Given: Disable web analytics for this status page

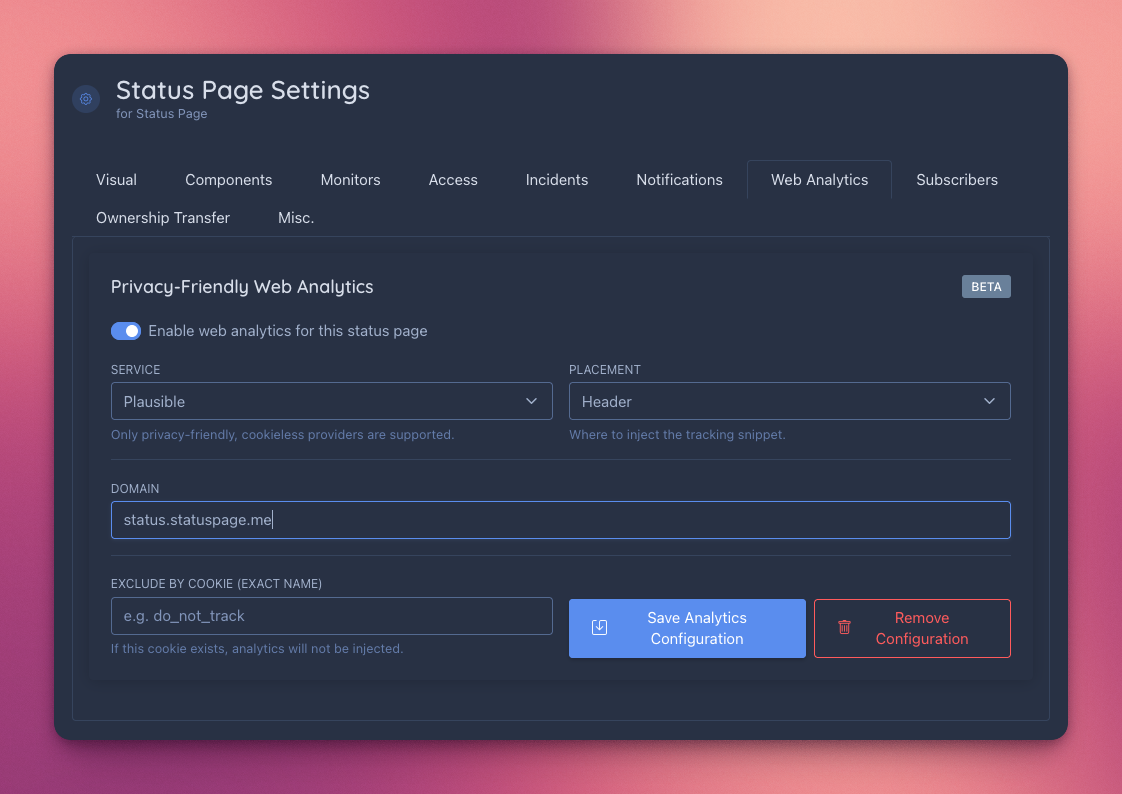Looking at the screenshot, I should click(x=126, y=330).
